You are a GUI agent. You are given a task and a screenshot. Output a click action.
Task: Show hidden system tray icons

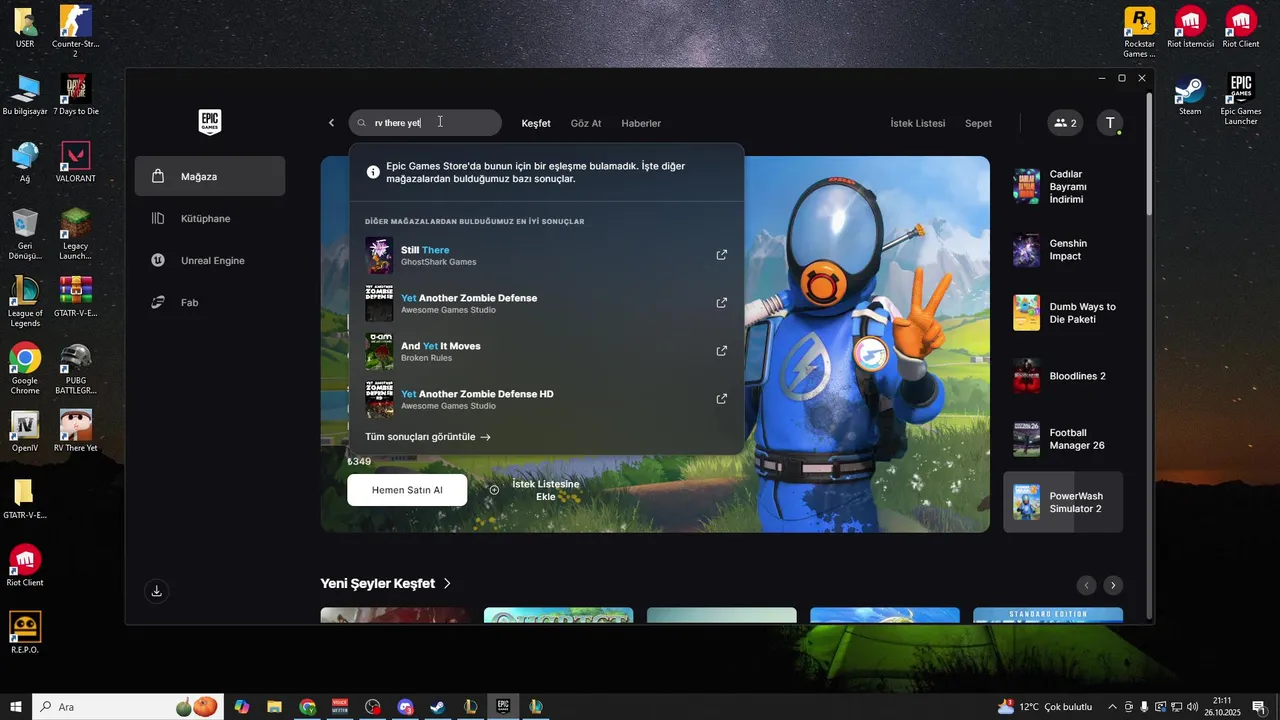(x=1112, y=707)
